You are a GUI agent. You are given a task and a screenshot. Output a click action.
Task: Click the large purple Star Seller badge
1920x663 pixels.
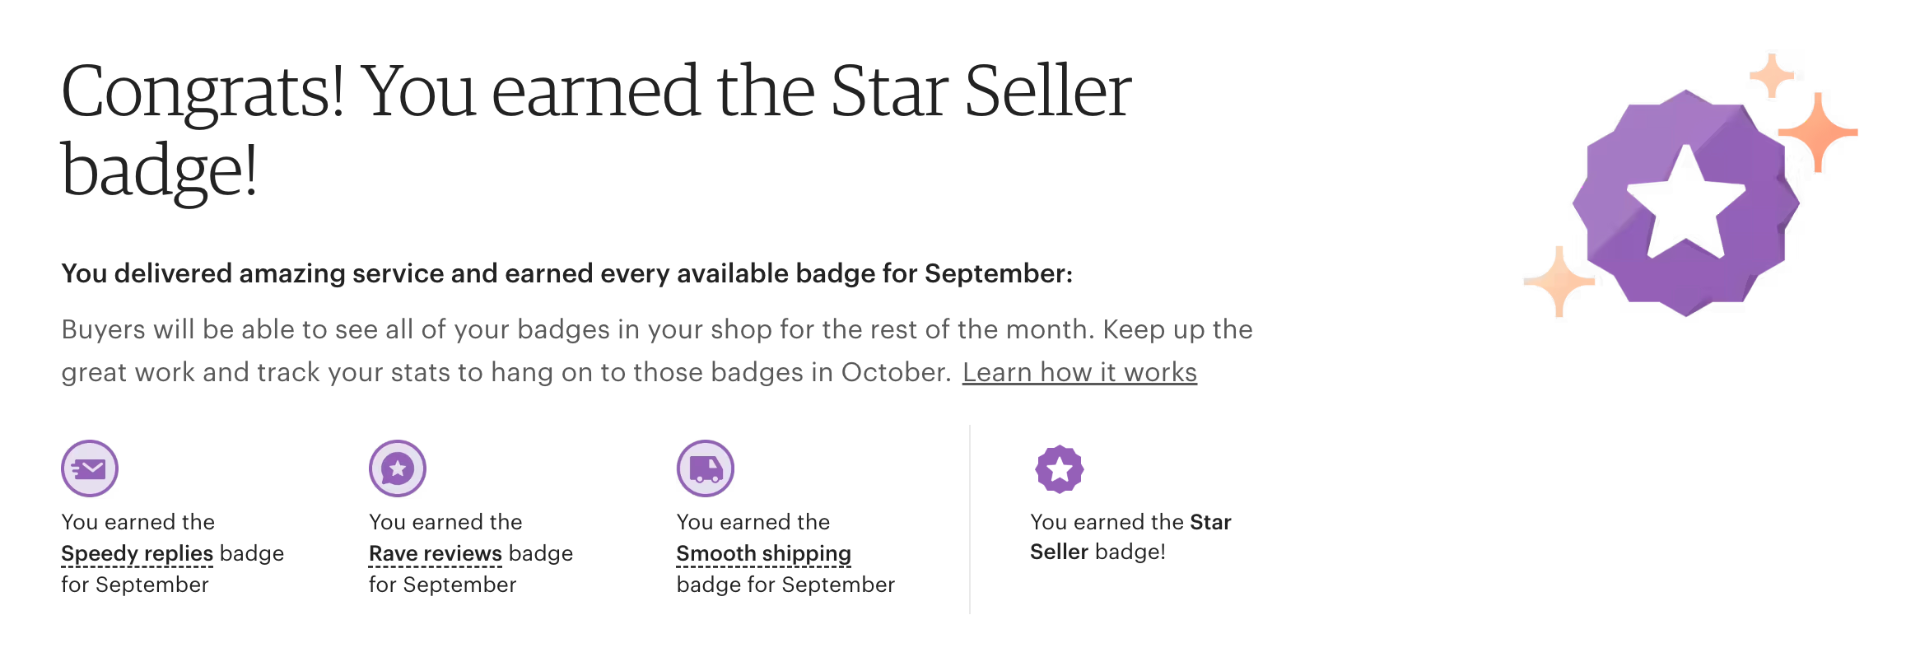click(1686, 203)
